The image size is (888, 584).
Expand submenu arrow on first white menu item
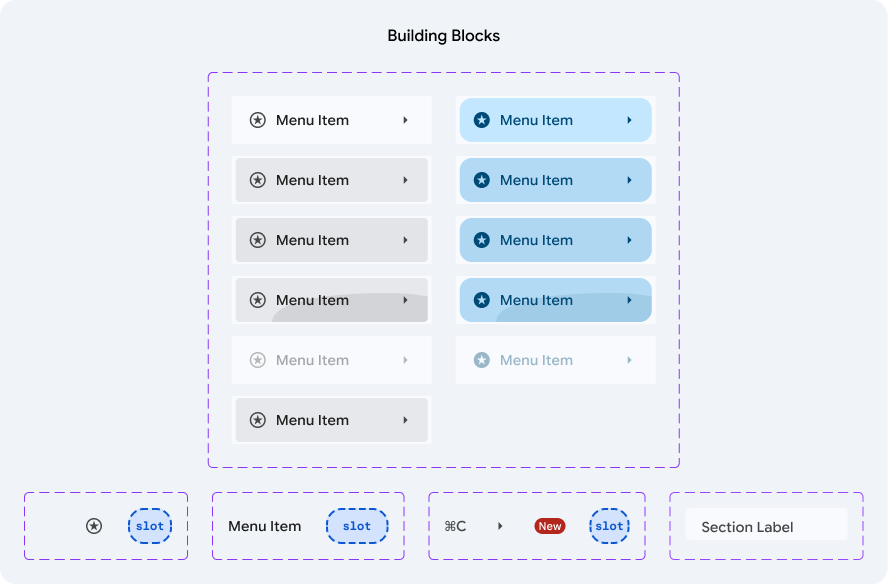pyautogui.click(x=405, y=120)
